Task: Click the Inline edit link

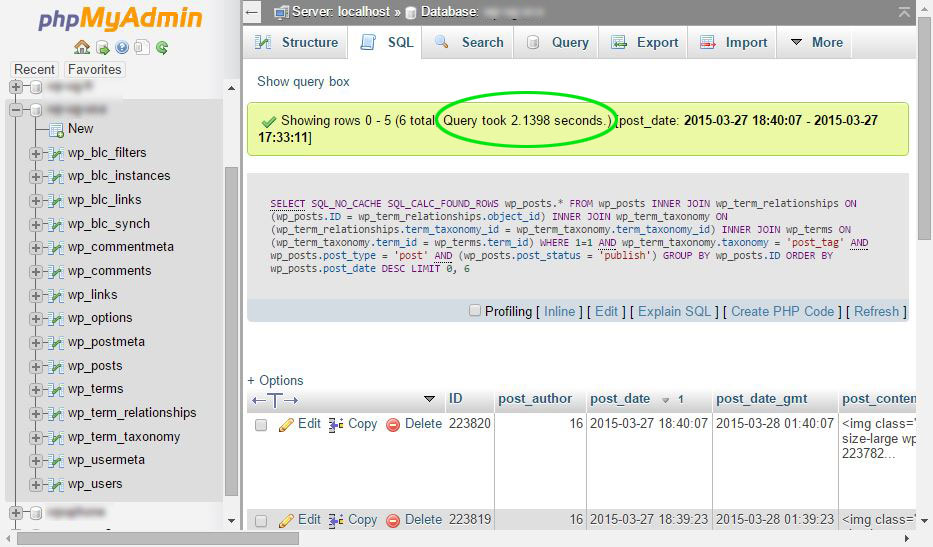Action: [x=559, y=311]
